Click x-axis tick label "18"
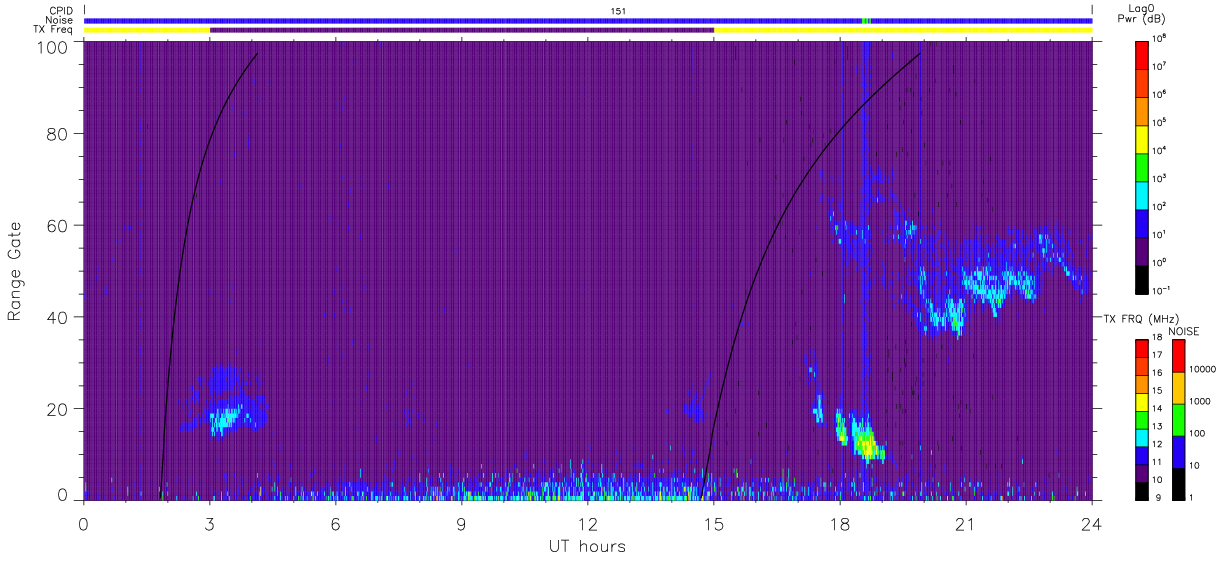This screenshot has height=567, width=1228. click(840, 523)
